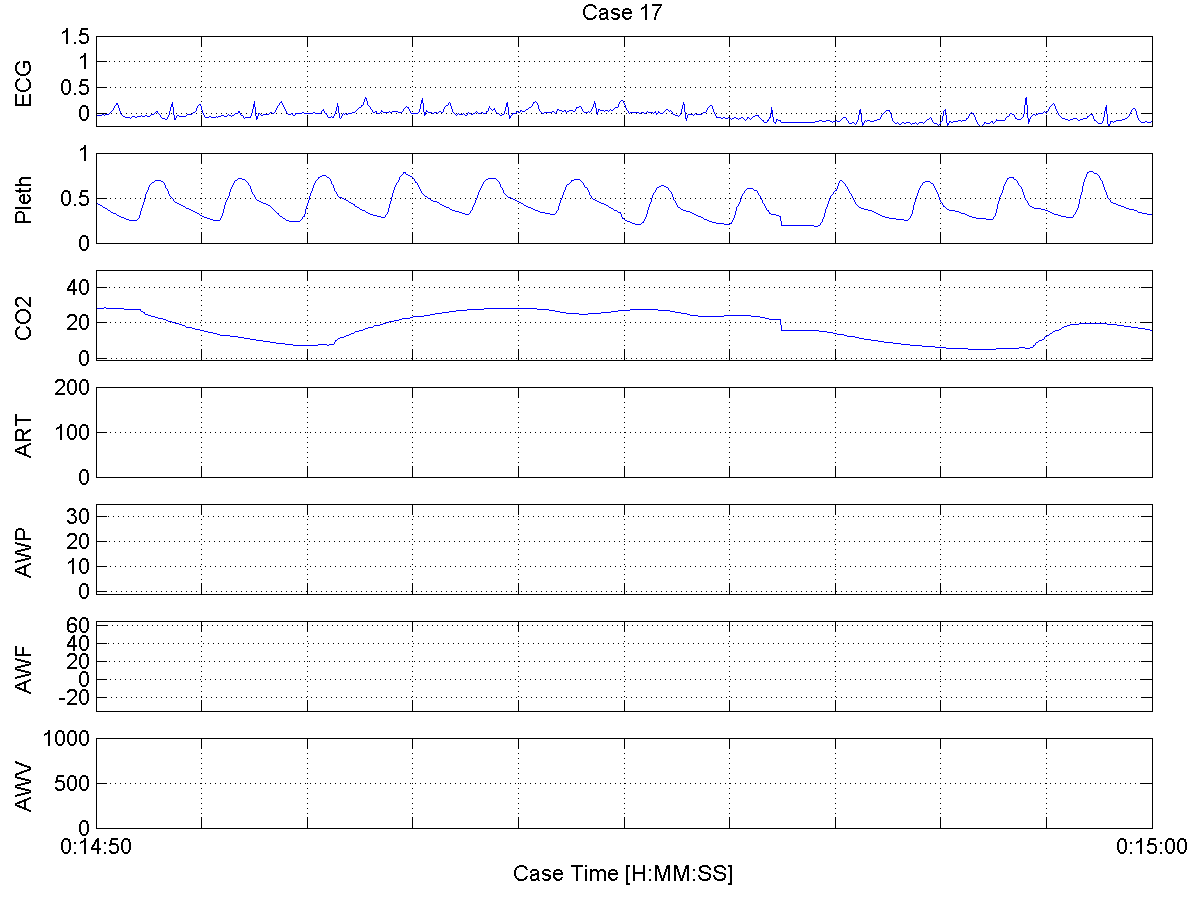Click the 0:15:00 end time tick label

(x=1151, y=846)
